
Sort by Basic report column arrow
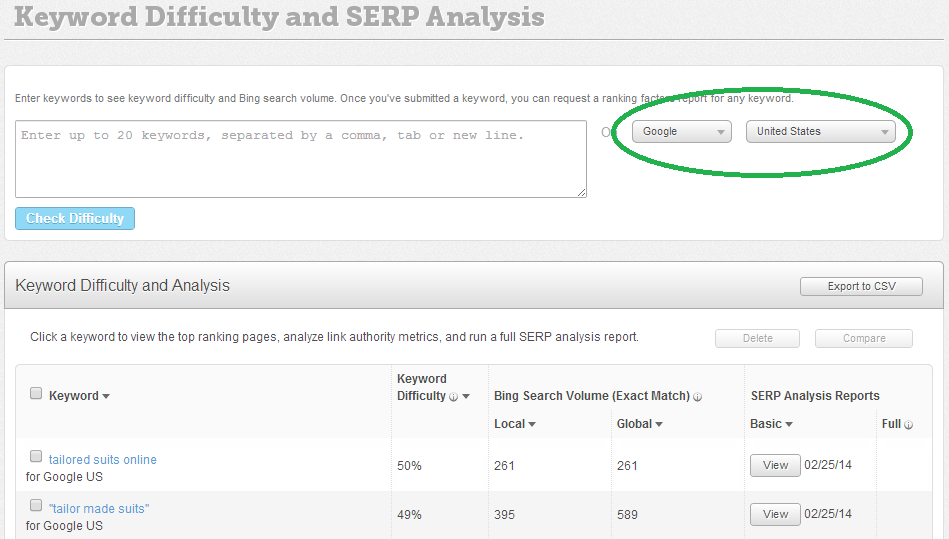point(789,425)
